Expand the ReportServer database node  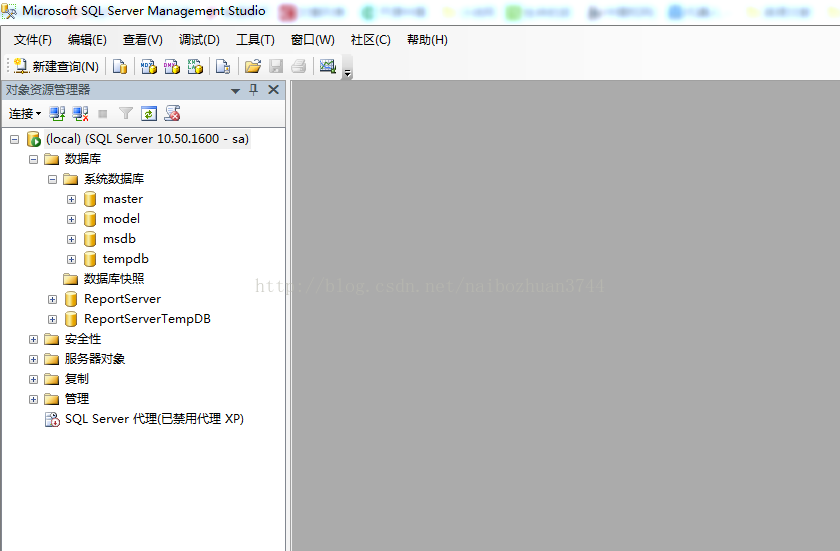tap(52, 299)
